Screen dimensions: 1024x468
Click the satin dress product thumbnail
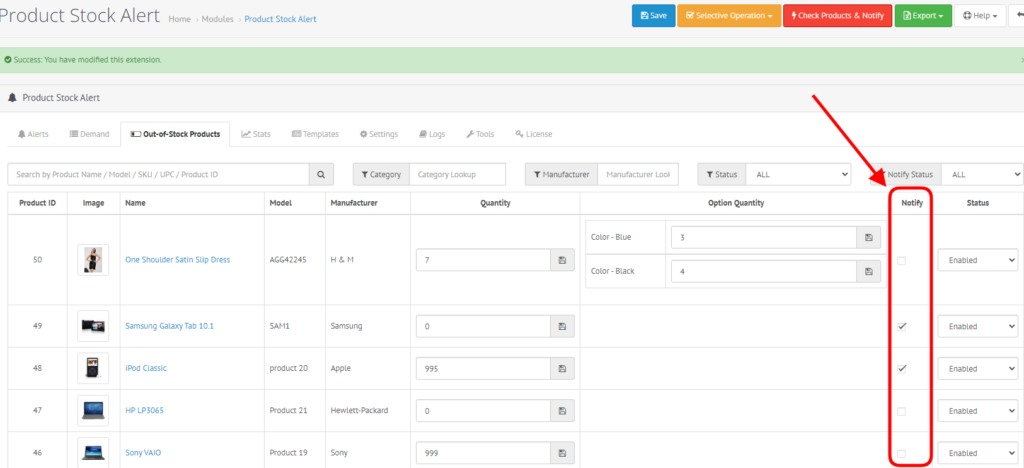tap(93, 260)
